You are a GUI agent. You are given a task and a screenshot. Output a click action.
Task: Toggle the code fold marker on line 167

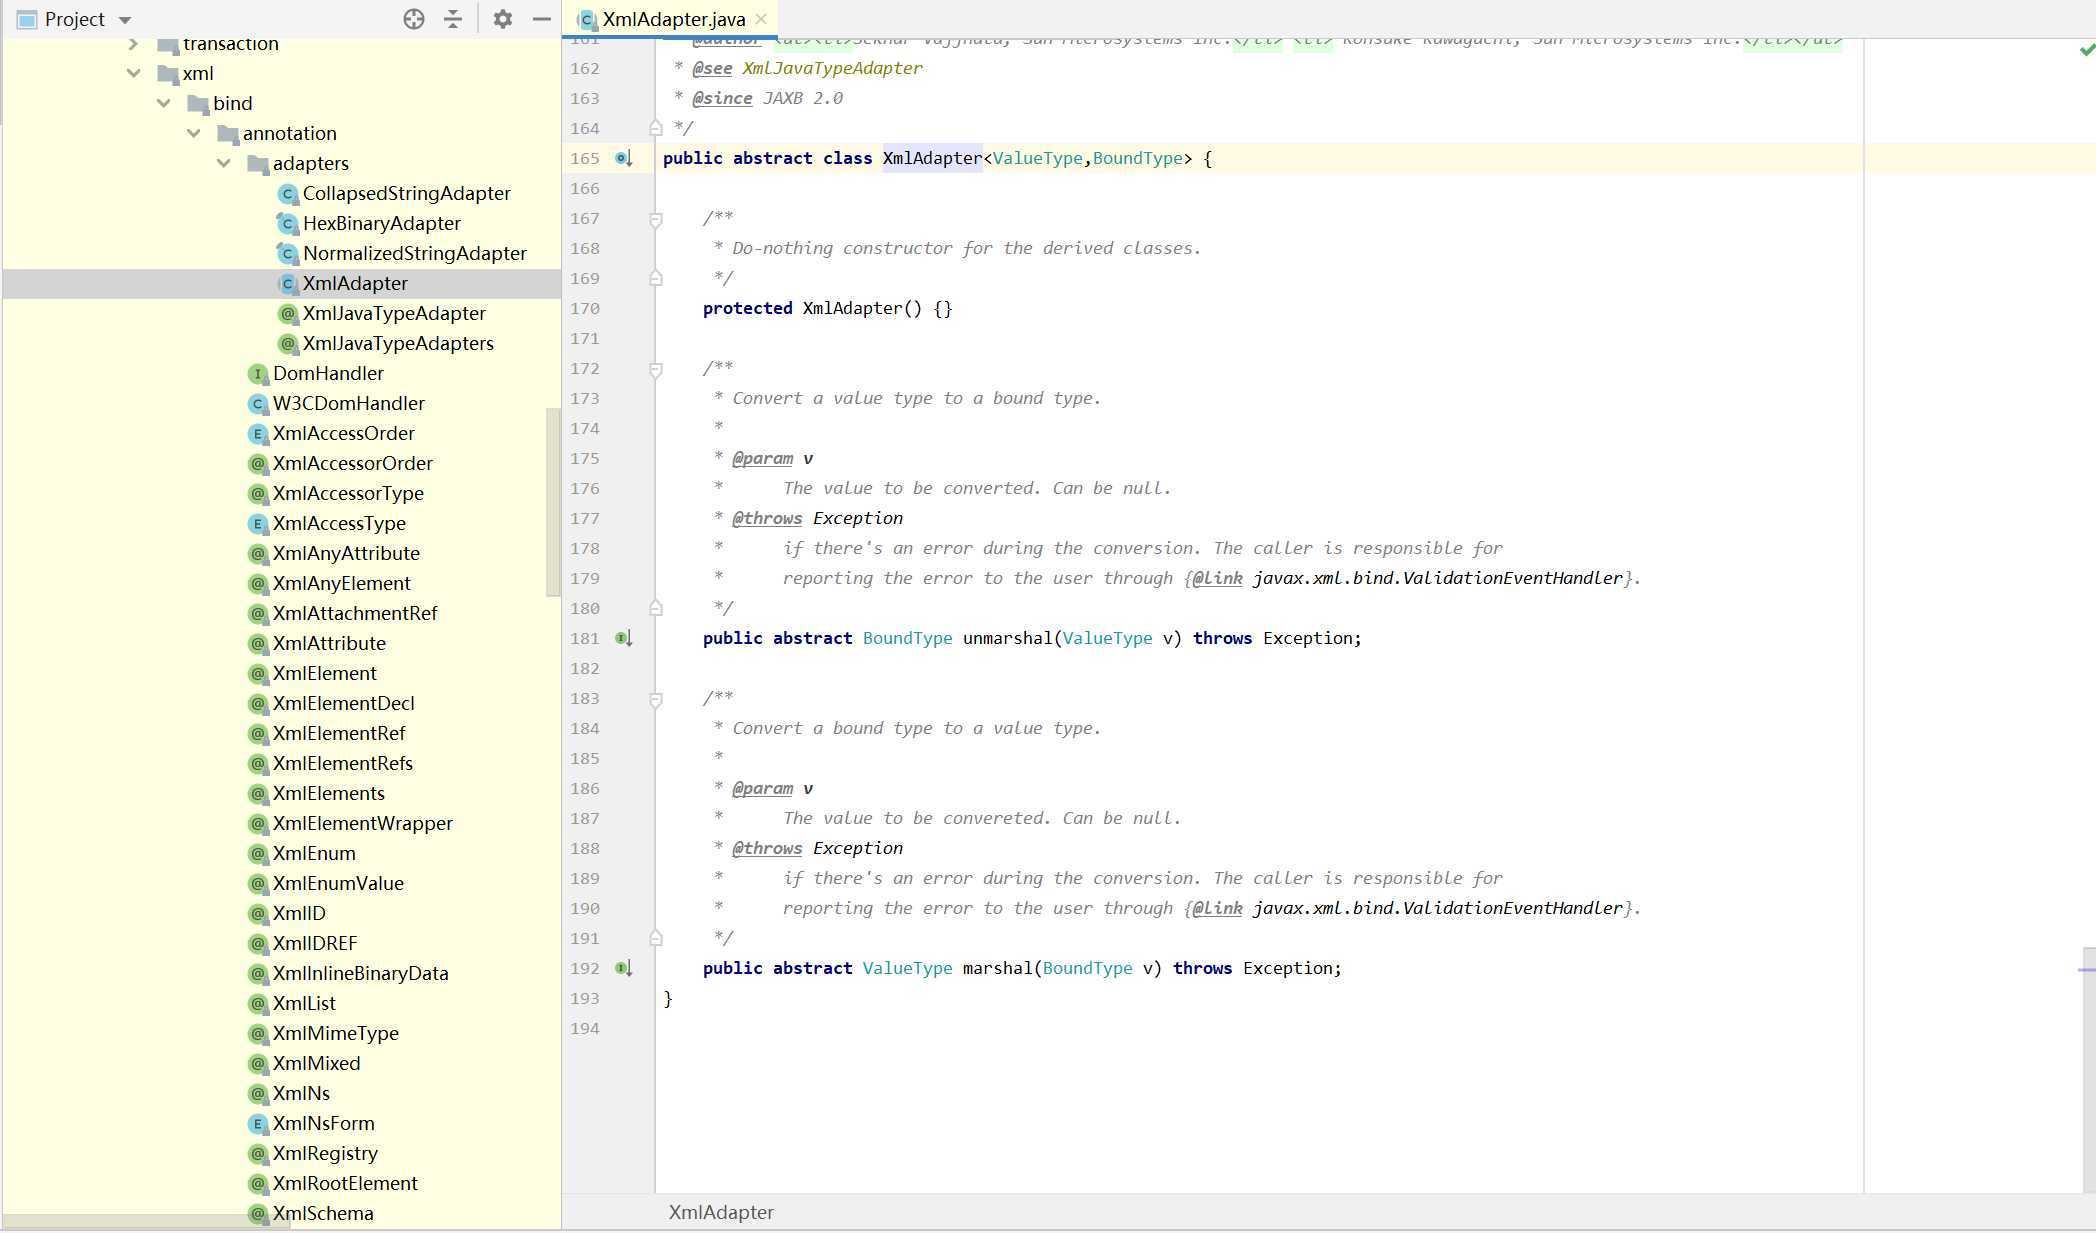(x=656, y=219)
